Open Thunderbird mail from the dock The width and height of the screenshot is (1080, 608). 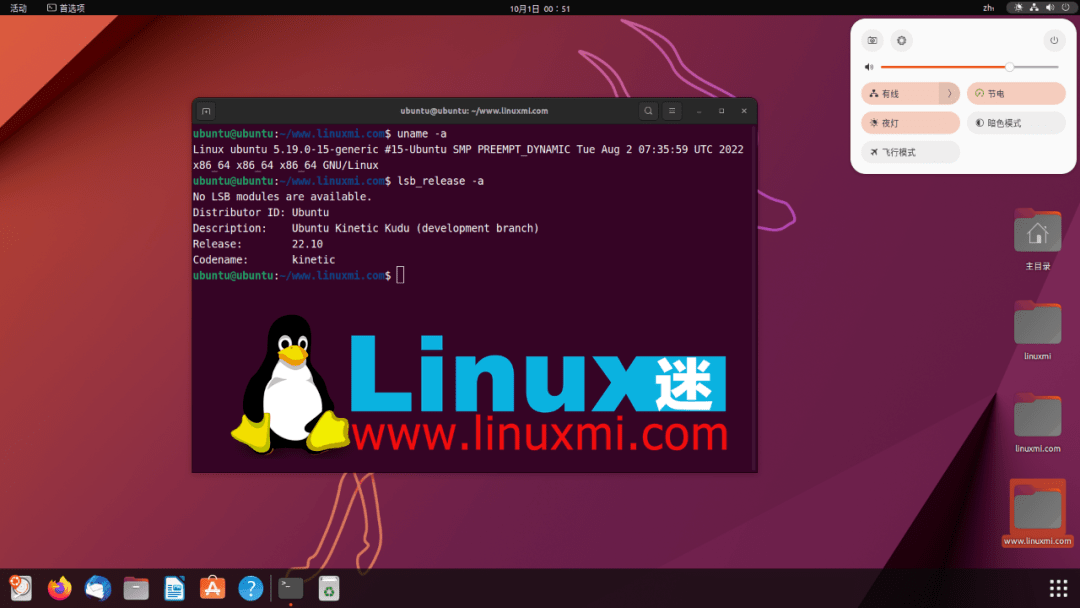[x=97, y=588]
